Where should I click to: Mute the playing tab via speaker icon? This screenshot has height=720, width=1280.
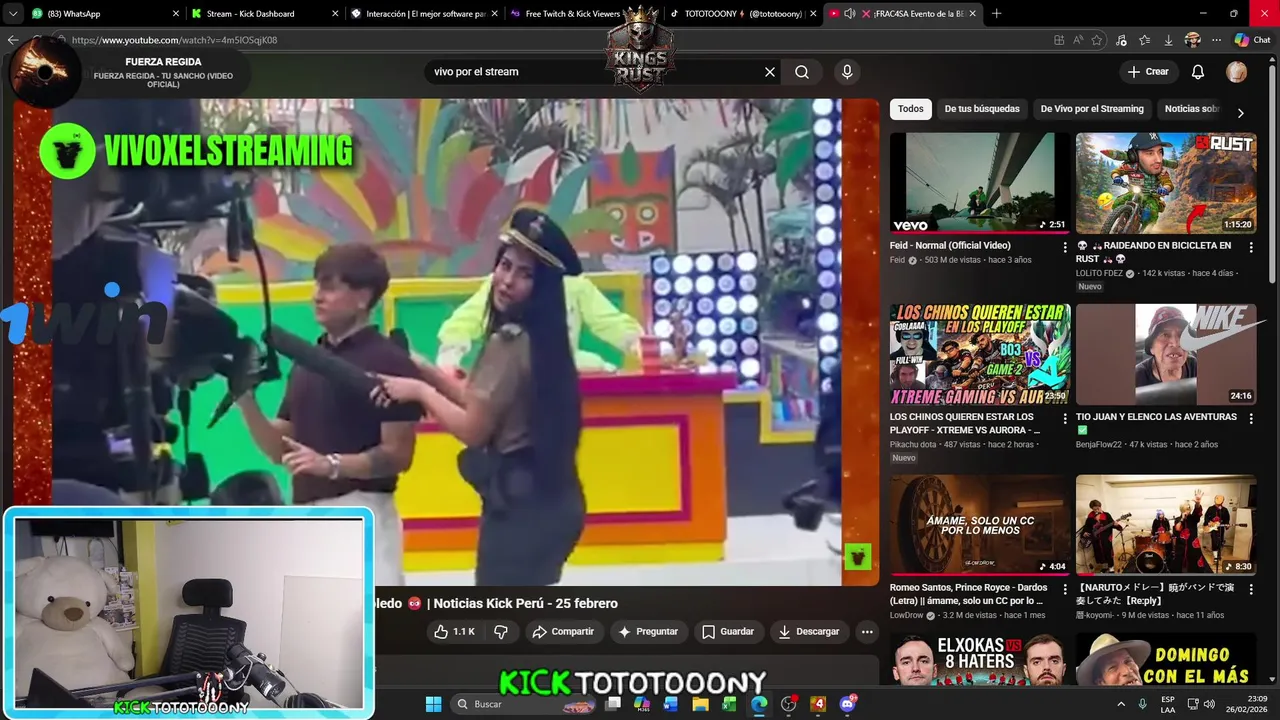pos(850,14)
